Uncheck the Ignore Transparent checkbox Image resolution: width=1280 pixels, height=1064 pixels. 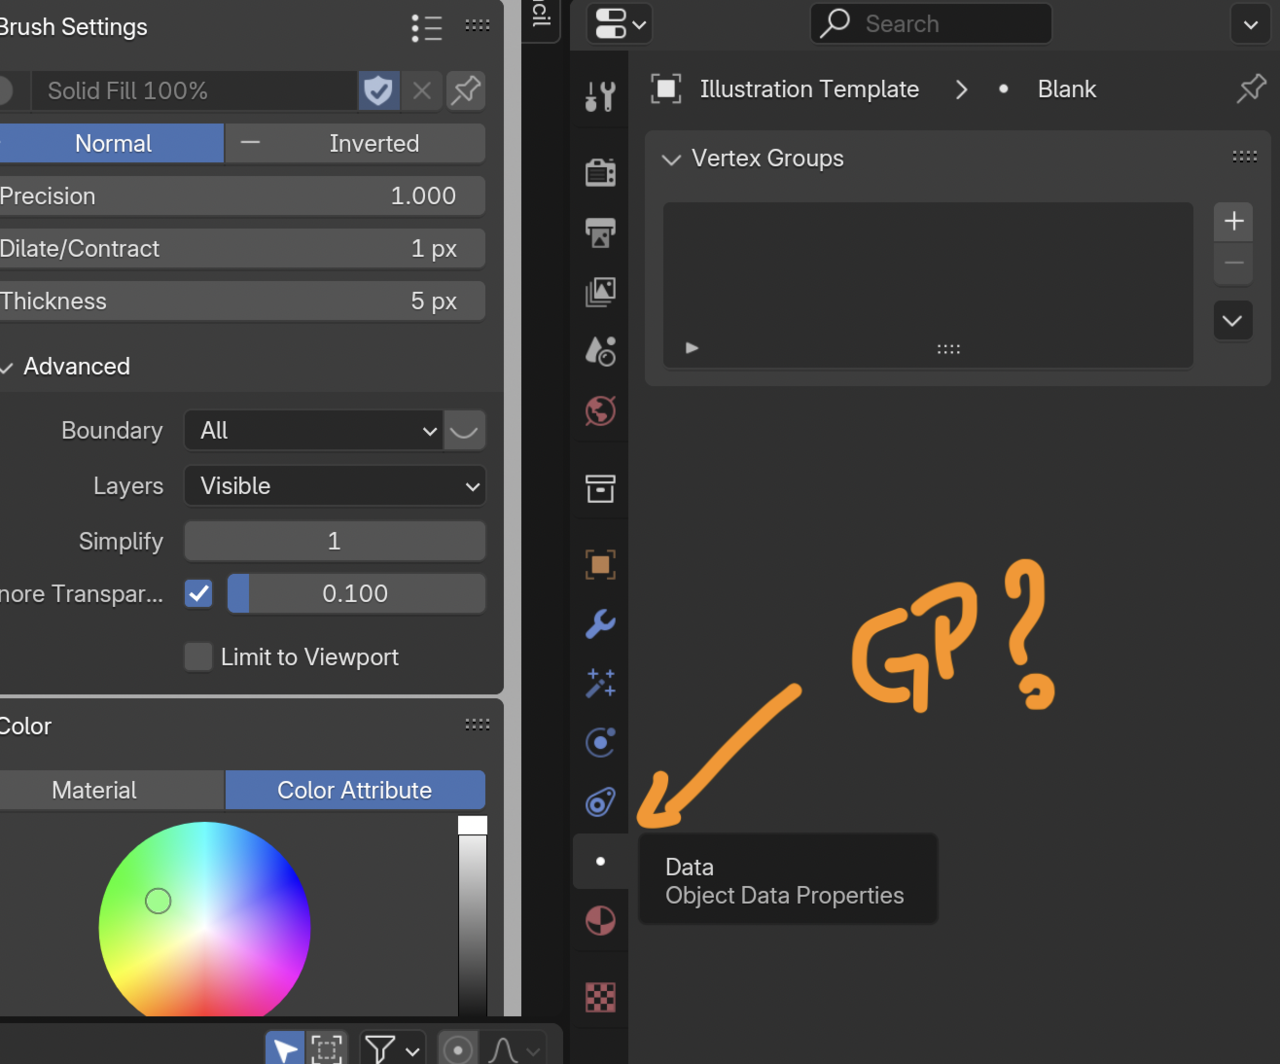(199, 594)
